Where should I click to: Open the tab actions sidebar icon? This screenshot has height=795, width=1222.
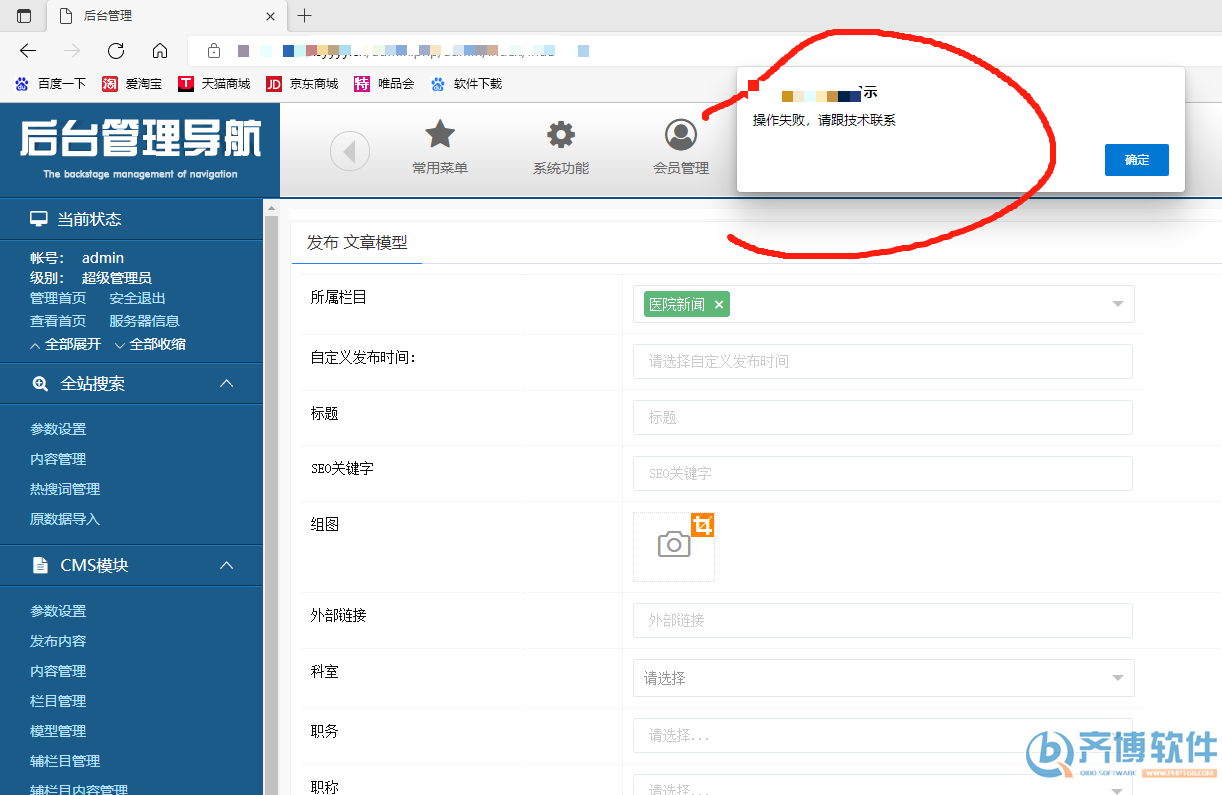pyautogui.click(x=24, y=16)
